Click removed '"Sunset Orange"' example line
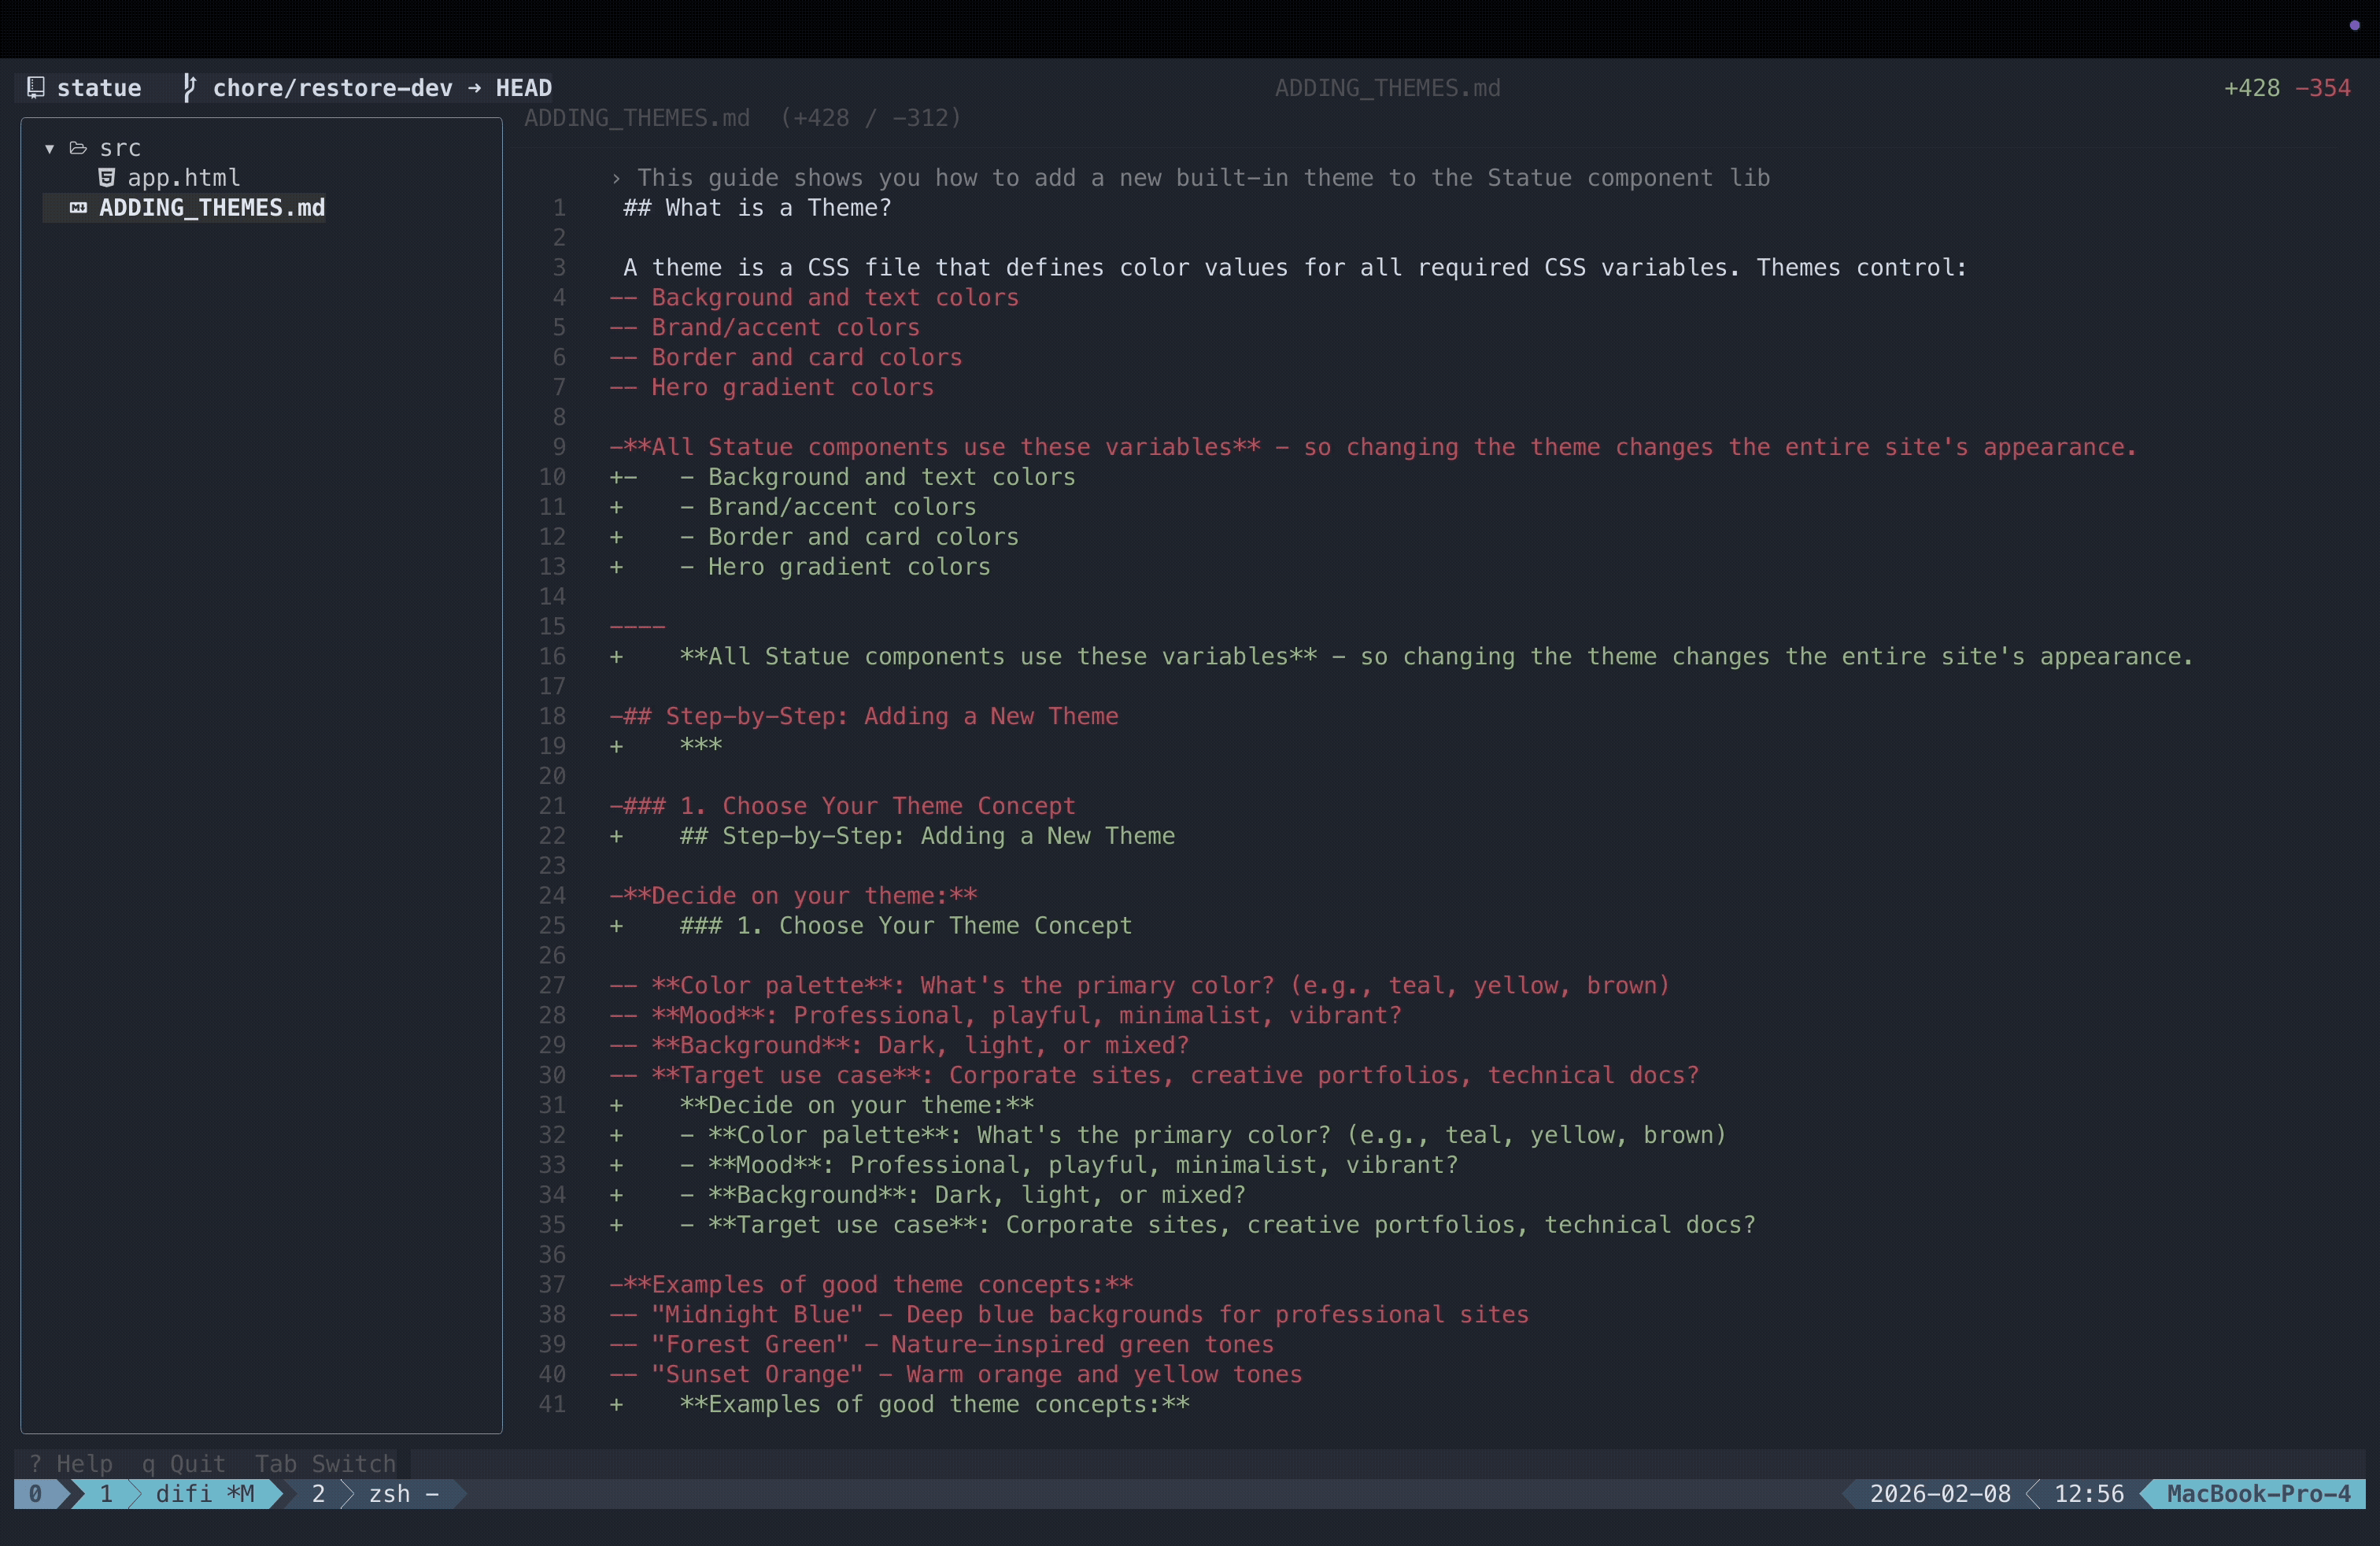2380x1546 pixels. [956, 1374]
